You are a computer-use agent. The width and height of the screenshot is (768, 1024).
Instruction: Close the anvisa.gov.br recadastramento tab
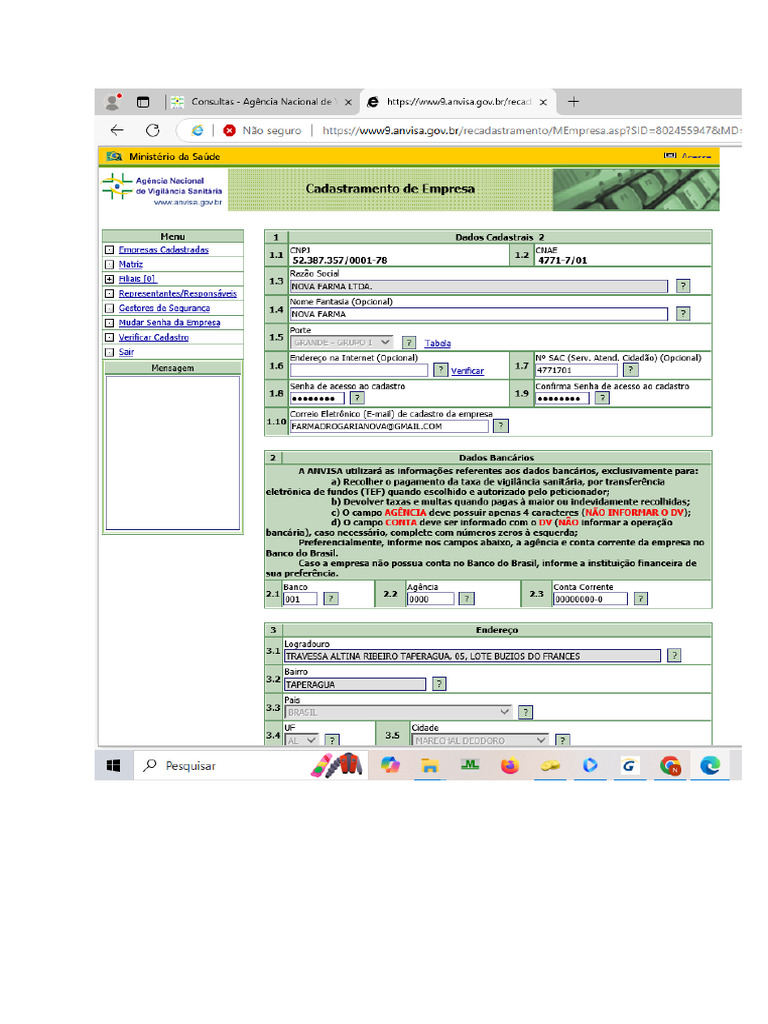coord(543,103)
